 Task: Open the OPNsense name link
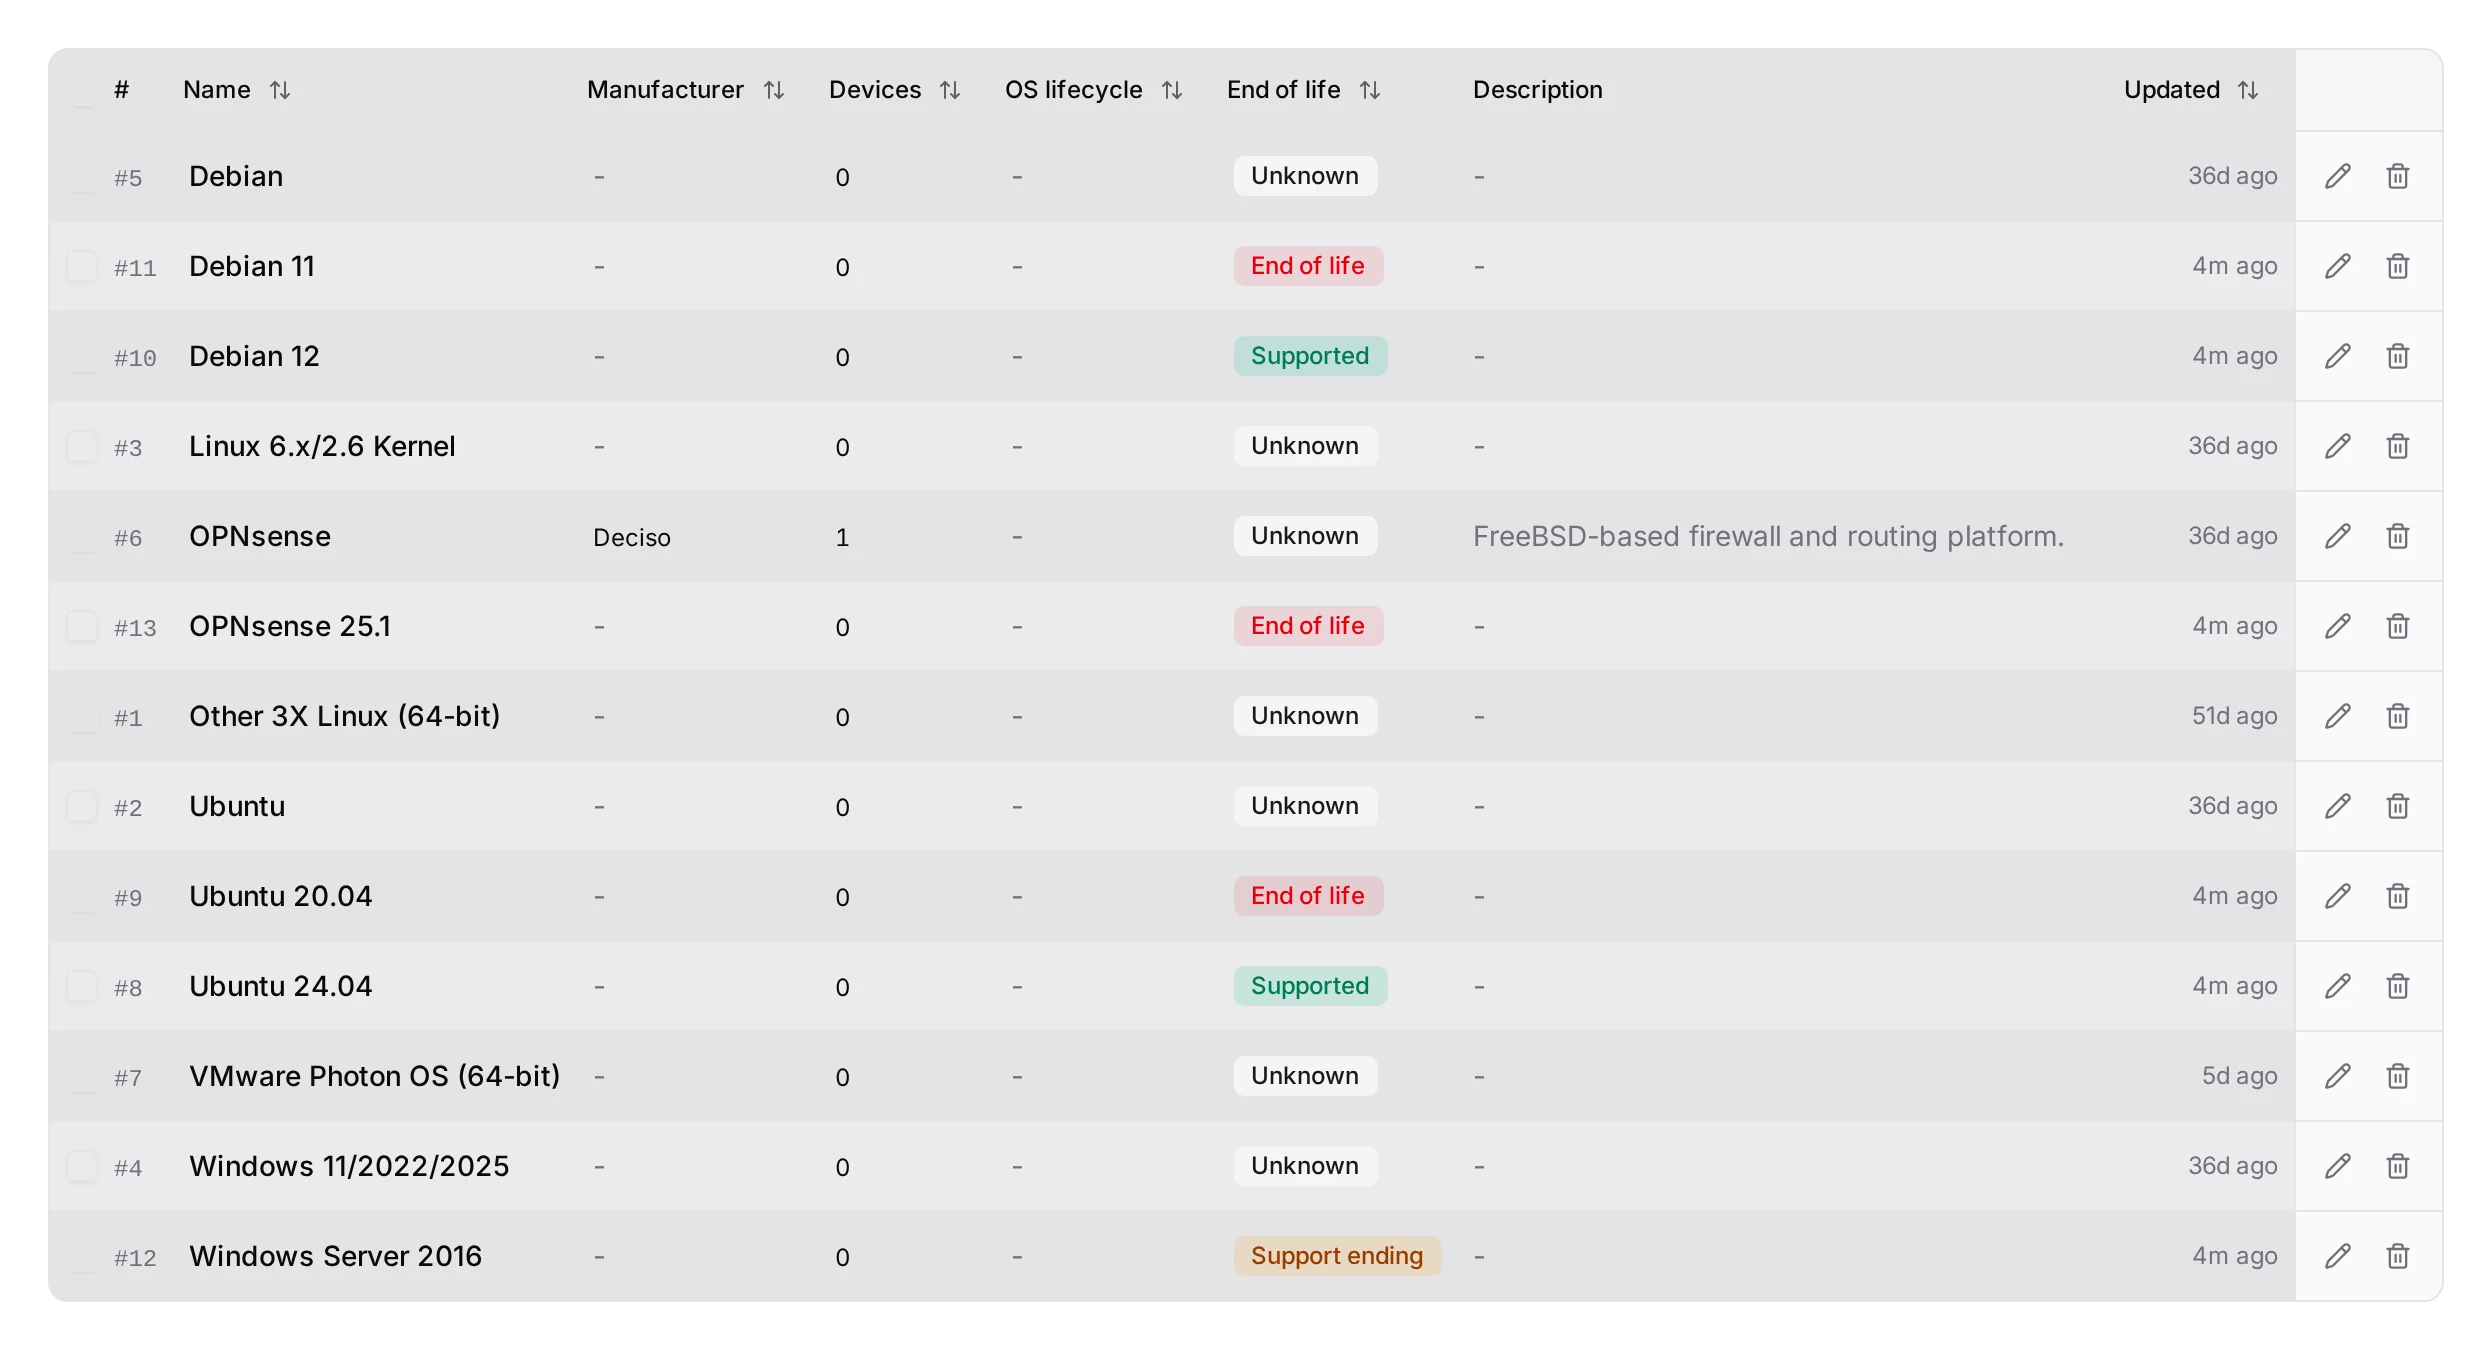tap(260, 536)
